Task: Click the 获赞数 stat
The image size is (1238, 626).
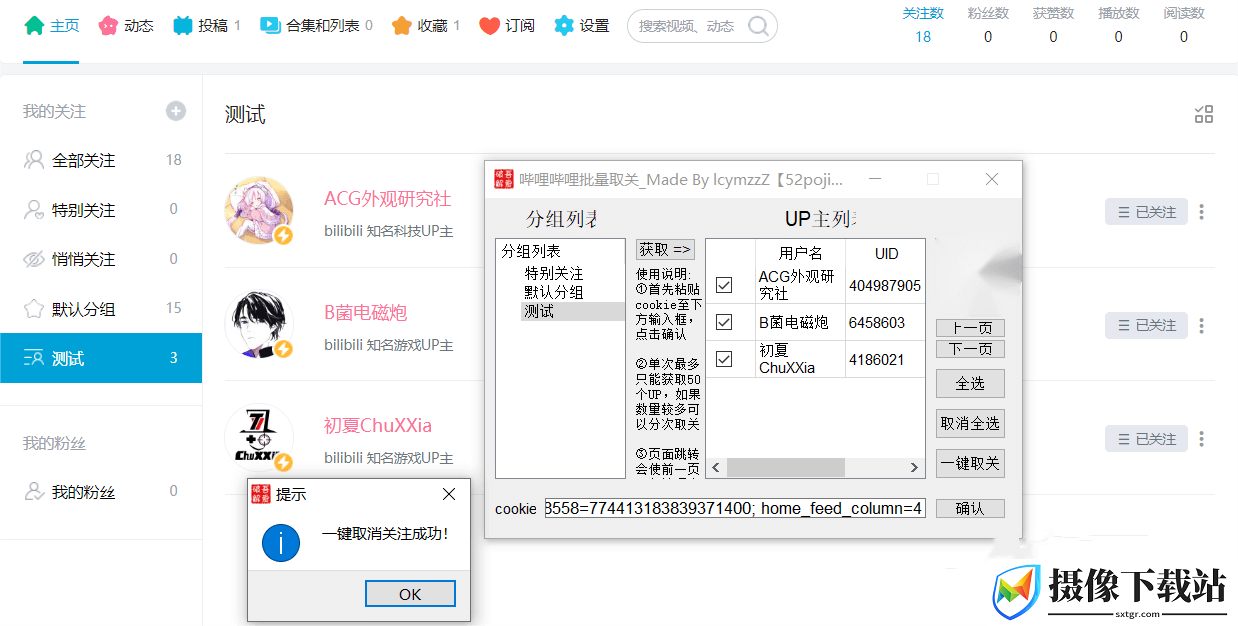Action: pyautogui.click(x=1053, y=26)
